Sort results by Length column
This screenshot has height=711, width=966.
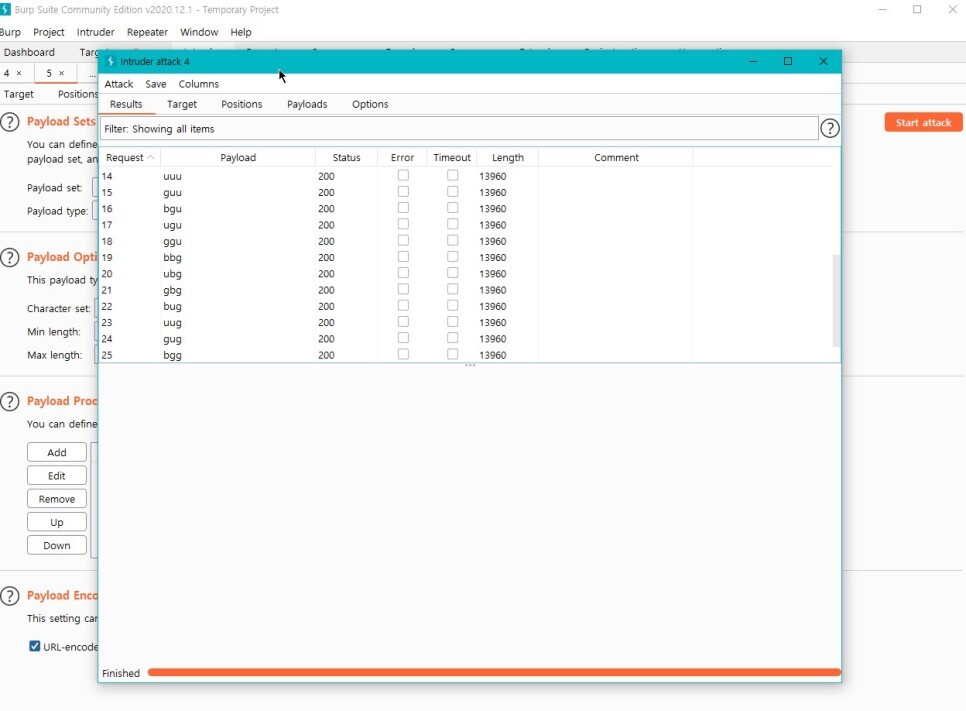pyautogui.click(x=508, y=157)
